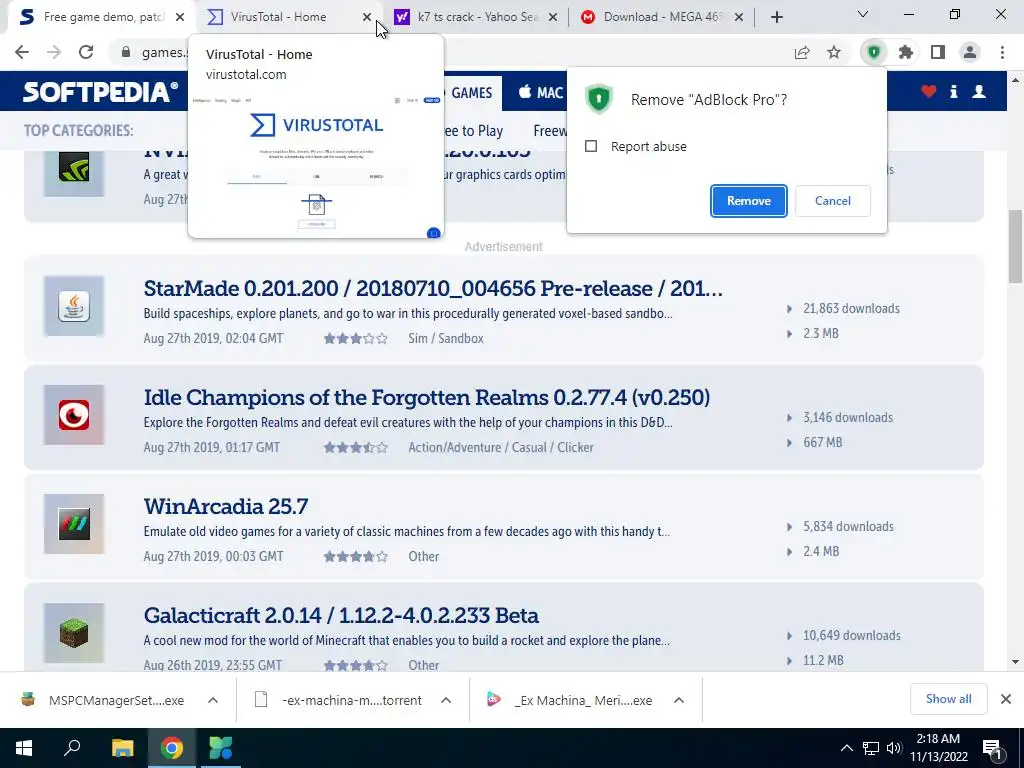The height and width of the screenshot is (768, 1024).
Task: Click the Softpedia info icon
Action: click(x=954, y=91)
